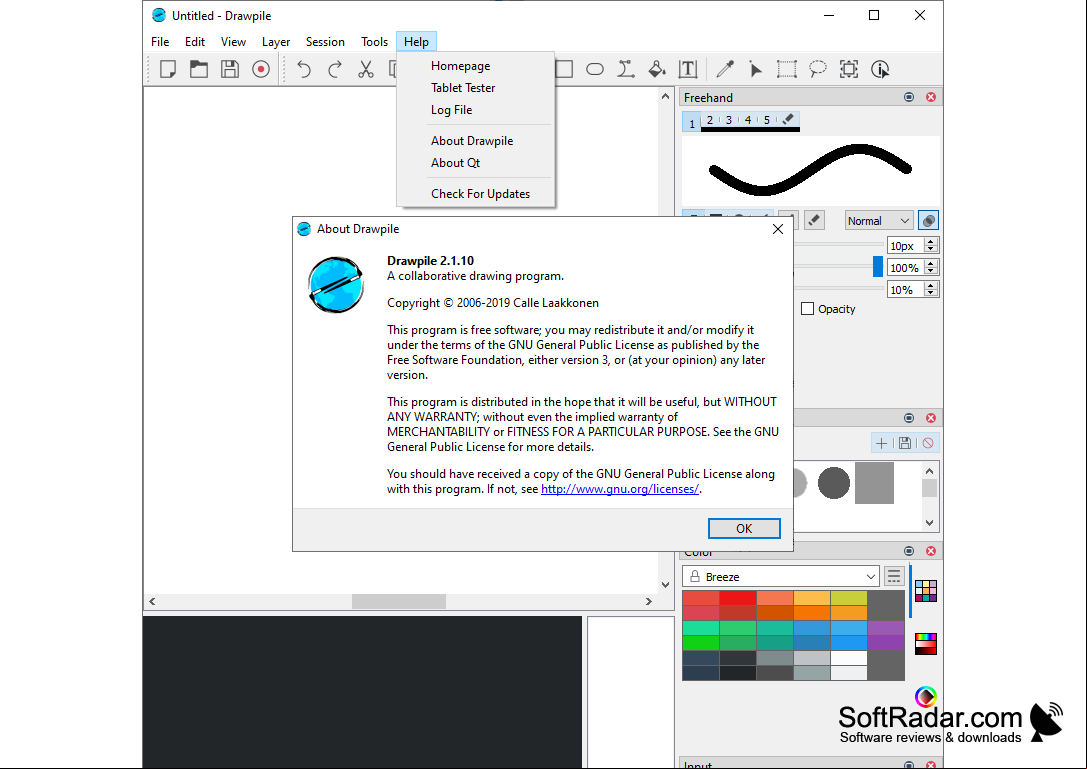Select the Color picker eyedropper tool
The width and height of the screenshot is (1087, 769).
(725, 69)
